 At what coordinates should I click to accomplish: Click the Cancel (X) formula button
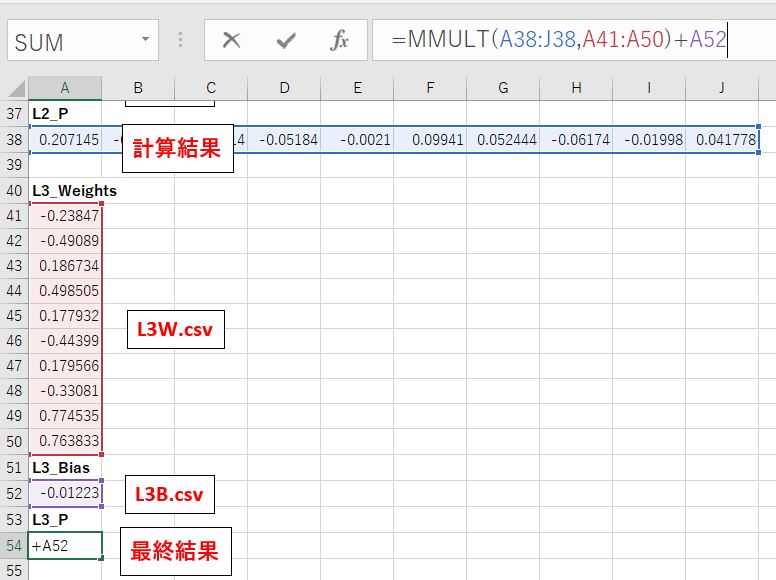click(x=231, y=41)
